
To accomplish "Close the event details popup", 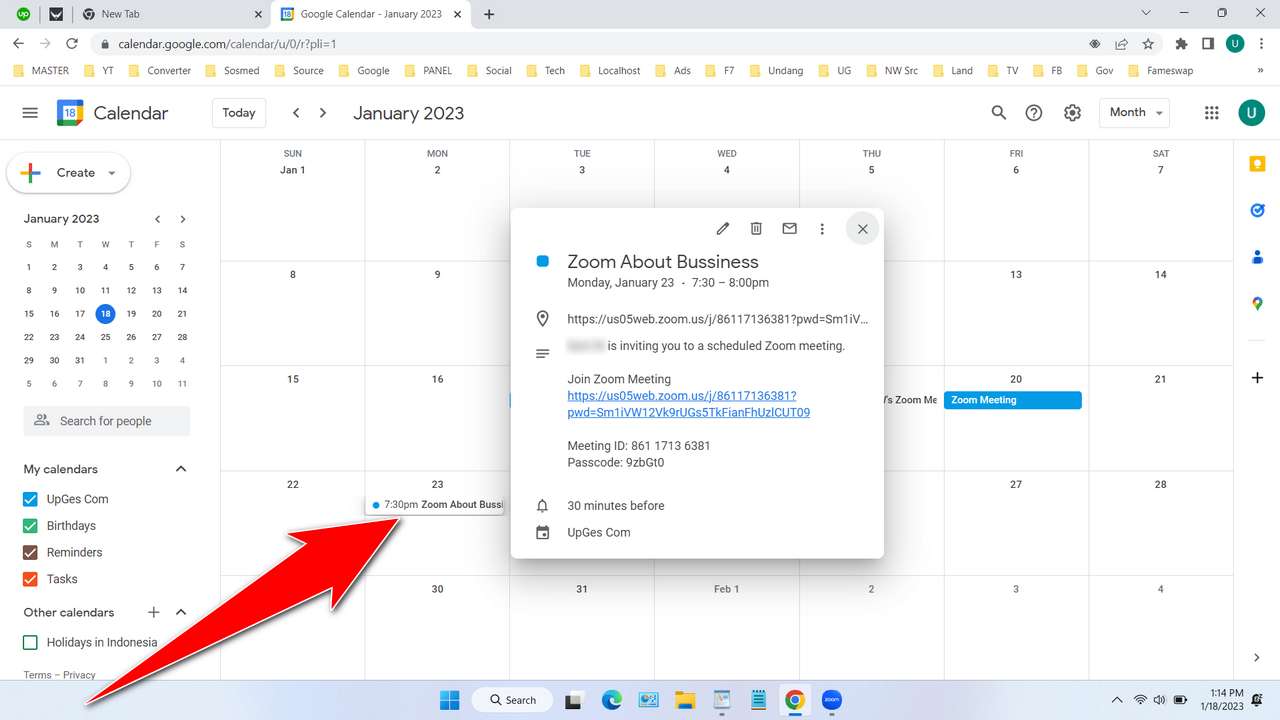I will (862, 229).
